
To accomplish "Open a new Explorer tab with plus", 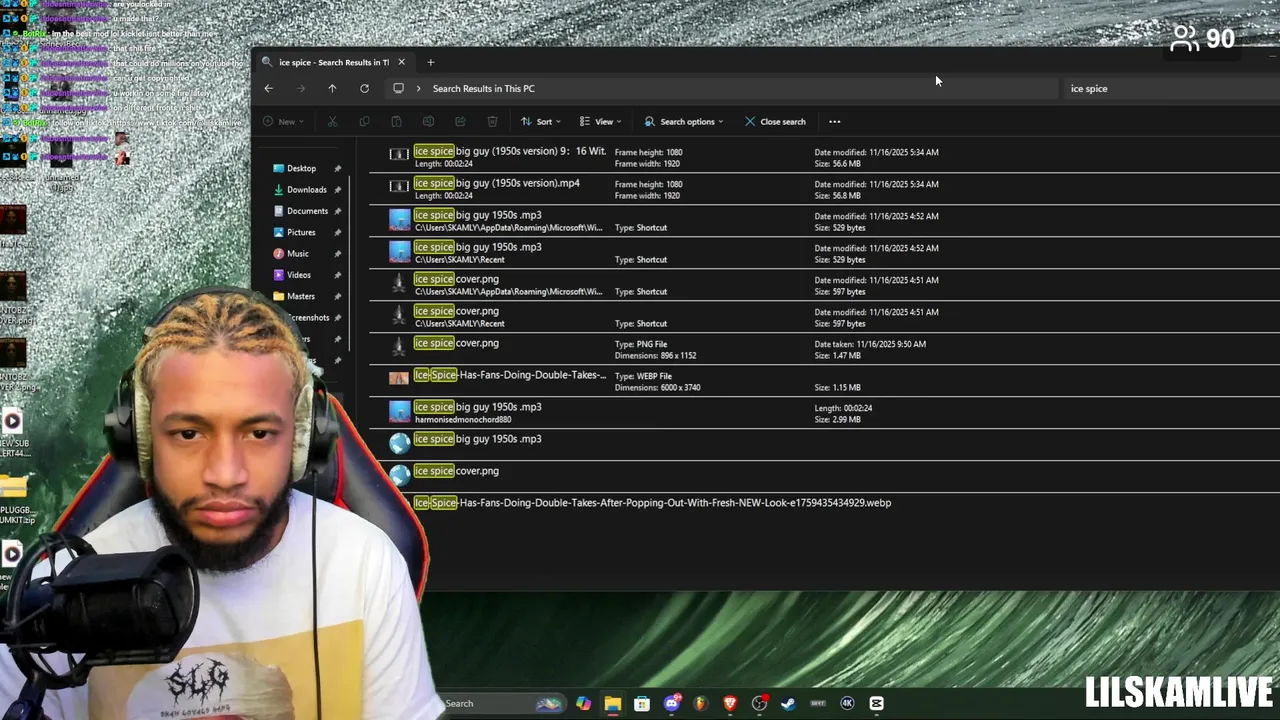I will [x=431, y=62].
